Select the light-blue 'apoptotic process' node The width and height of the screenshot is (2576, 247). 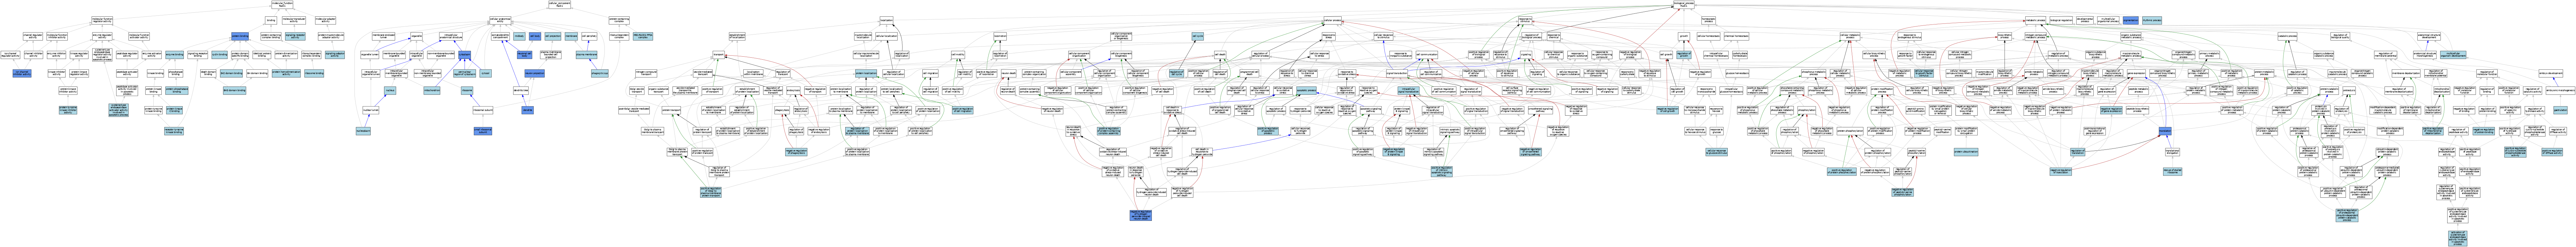point(1306,91)
